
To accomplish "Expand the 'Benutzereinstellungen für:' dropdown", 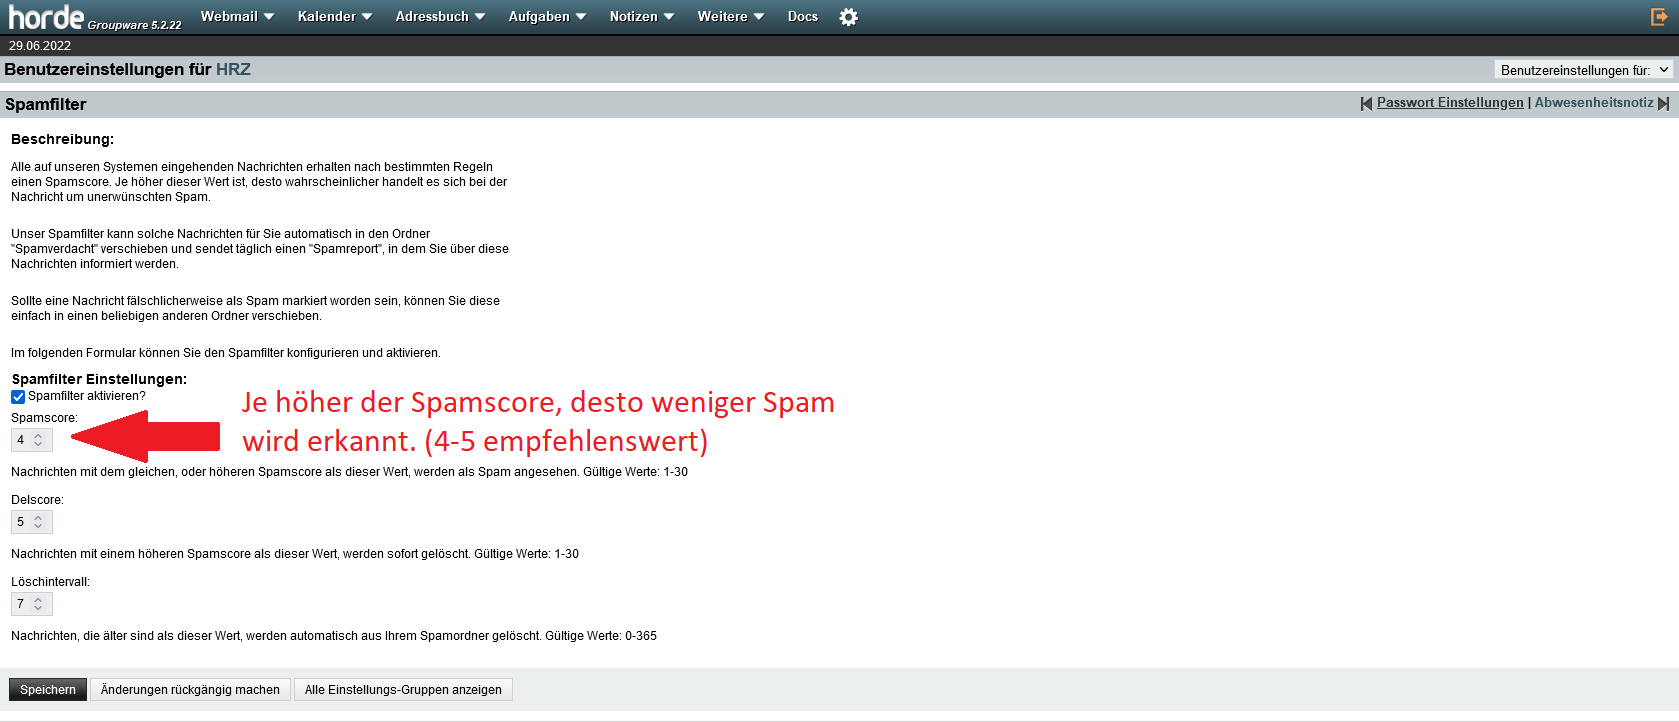I will pyautogui.click(x=1583, y=70).
